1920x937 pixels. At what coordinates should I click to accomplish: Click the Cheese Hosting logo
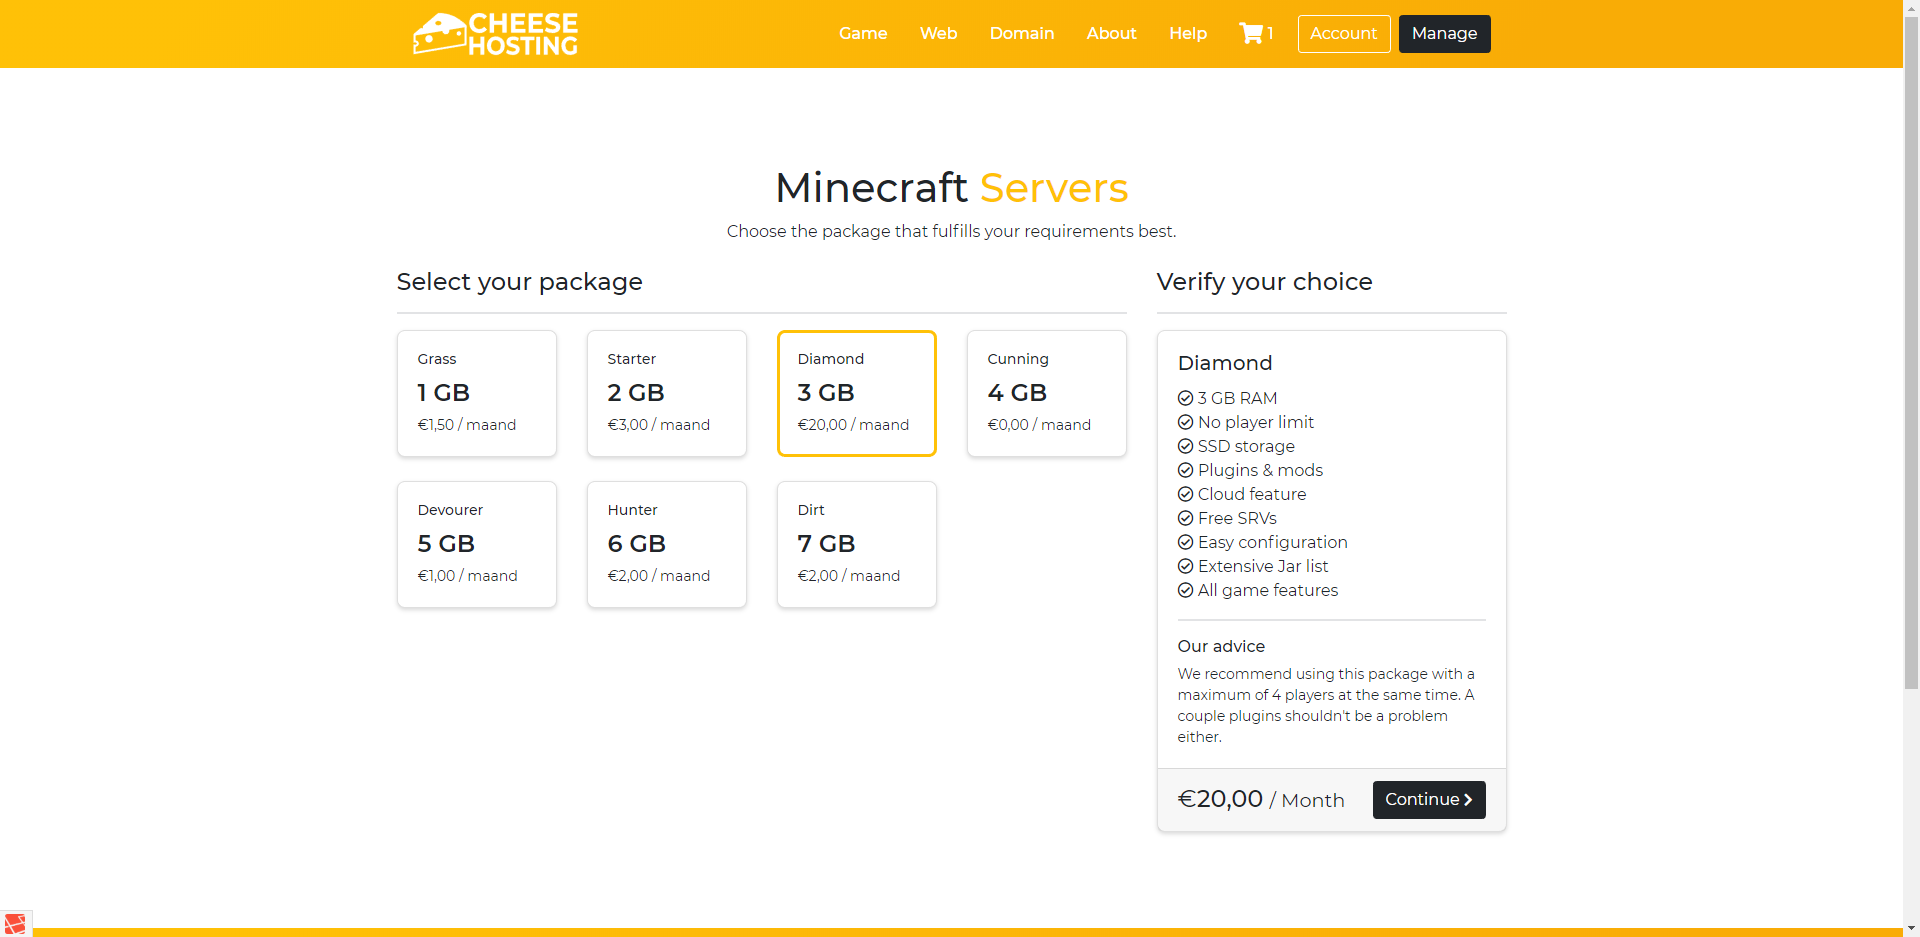coord(496,34)
